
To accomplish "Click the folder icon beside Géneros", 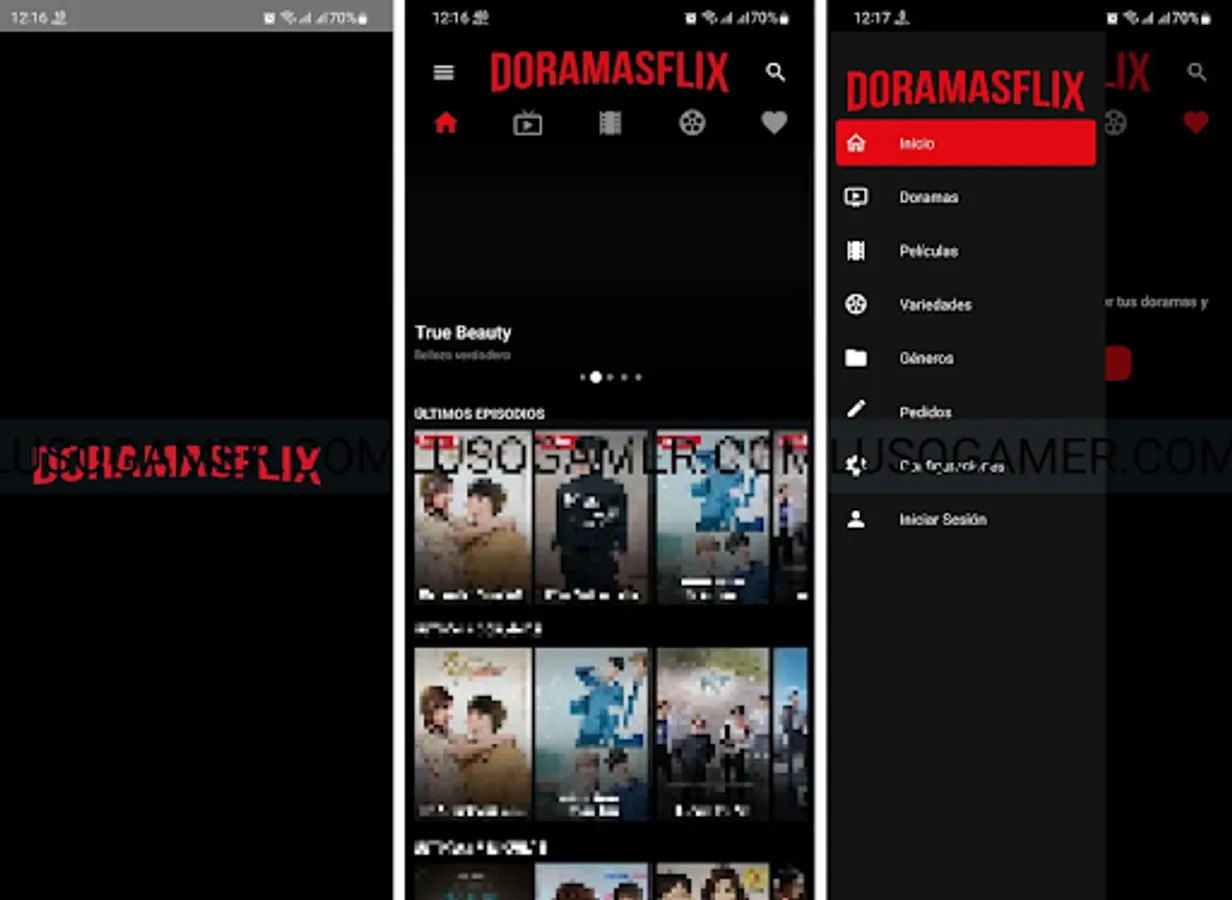I will click(x=856, y=358).
